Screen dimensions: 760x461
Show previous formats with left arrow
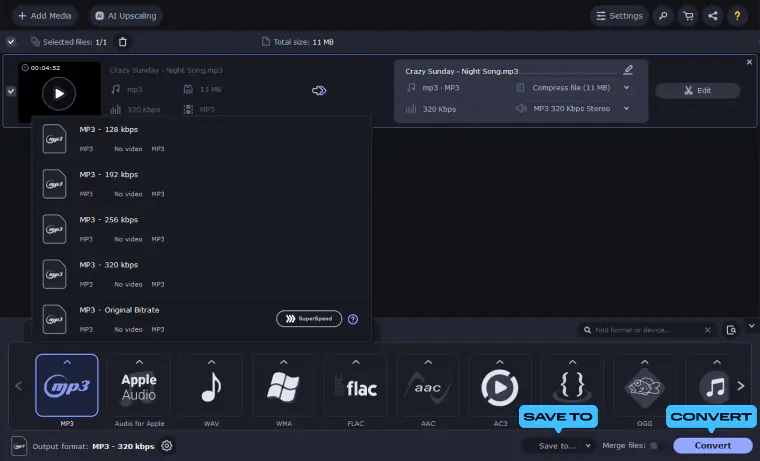click(19, 386)
